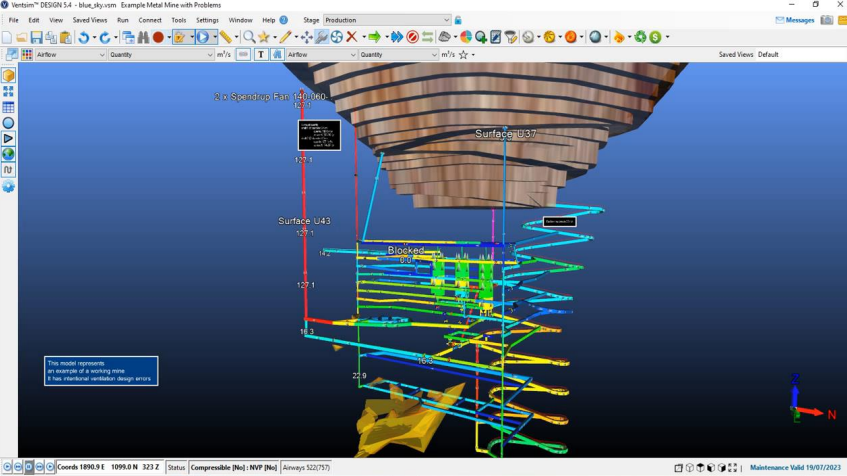Toggle the T text label display button
The image size is (847, 476).
coord(261,55)
